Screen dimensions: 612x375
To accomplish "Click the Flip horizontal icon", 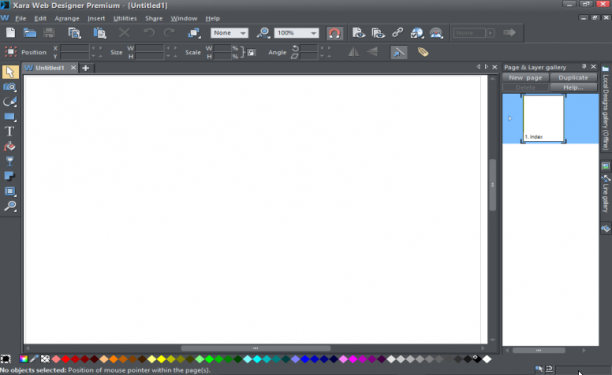I will pyautogui.click(x=354, y=52).
